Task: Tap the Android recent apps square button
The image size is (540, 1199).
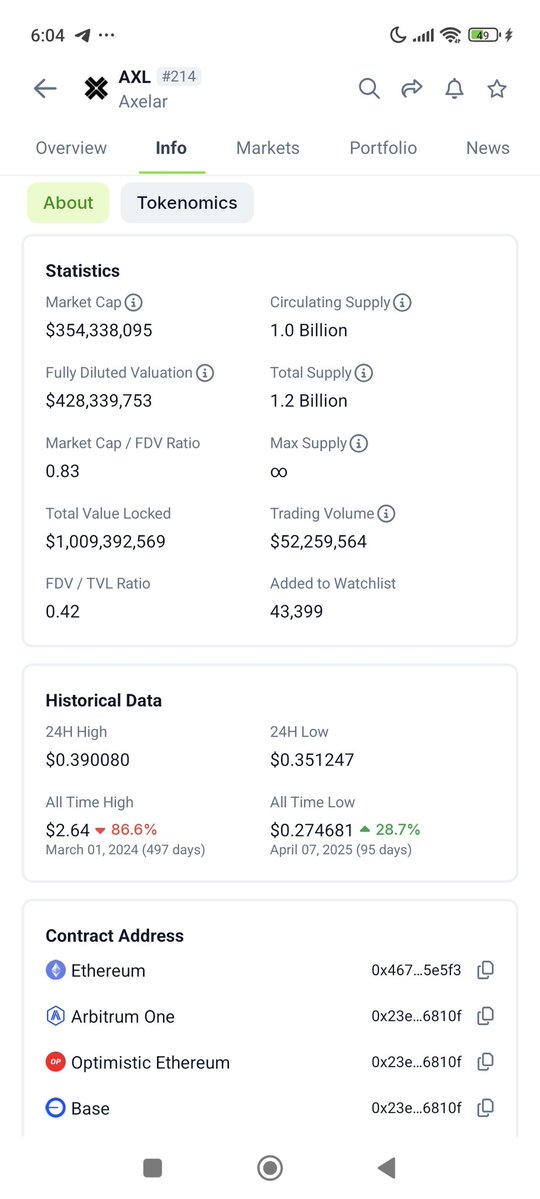Action: [152, 1168]
